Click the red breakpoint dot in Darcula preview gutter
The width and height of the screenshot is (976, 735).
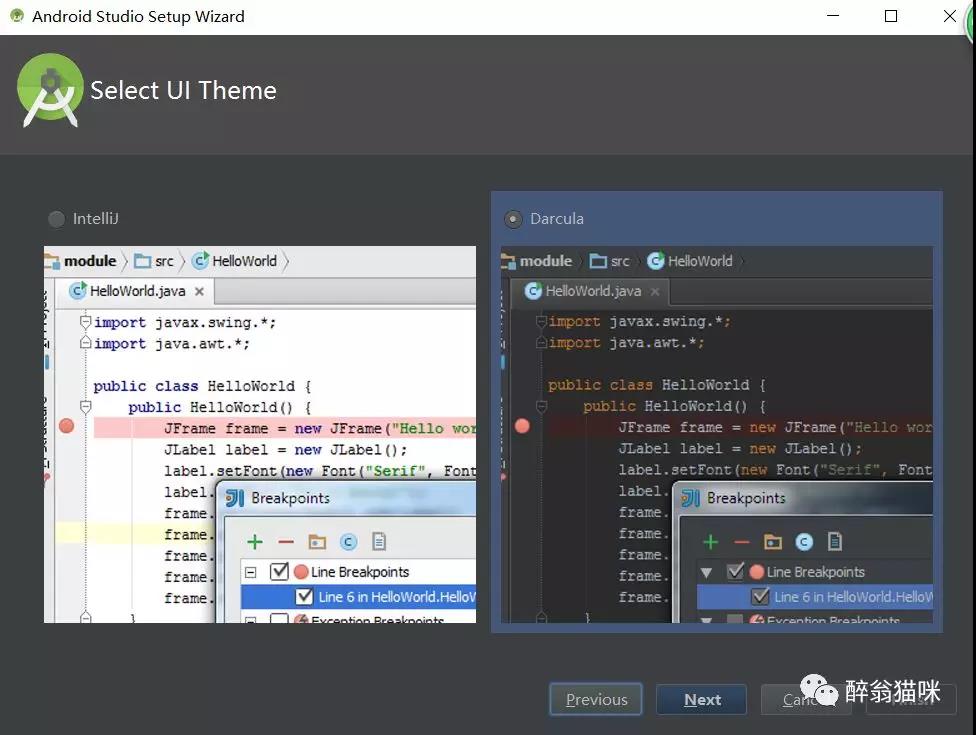[522, 426]
